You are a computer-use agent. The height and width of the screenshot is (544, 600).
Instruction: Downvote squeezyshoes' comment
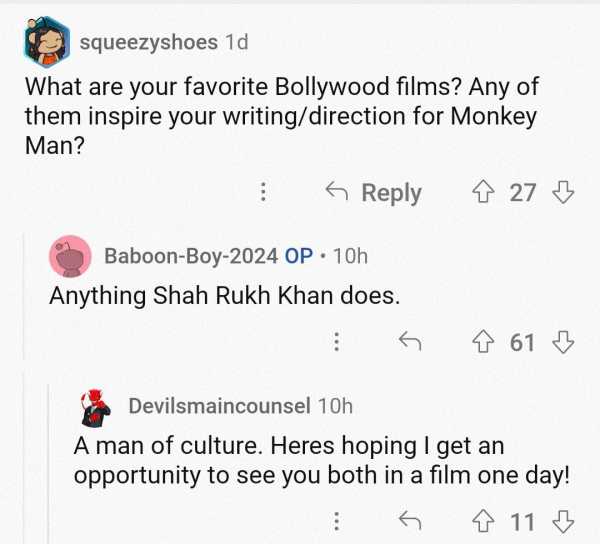[x=563, y=192]
